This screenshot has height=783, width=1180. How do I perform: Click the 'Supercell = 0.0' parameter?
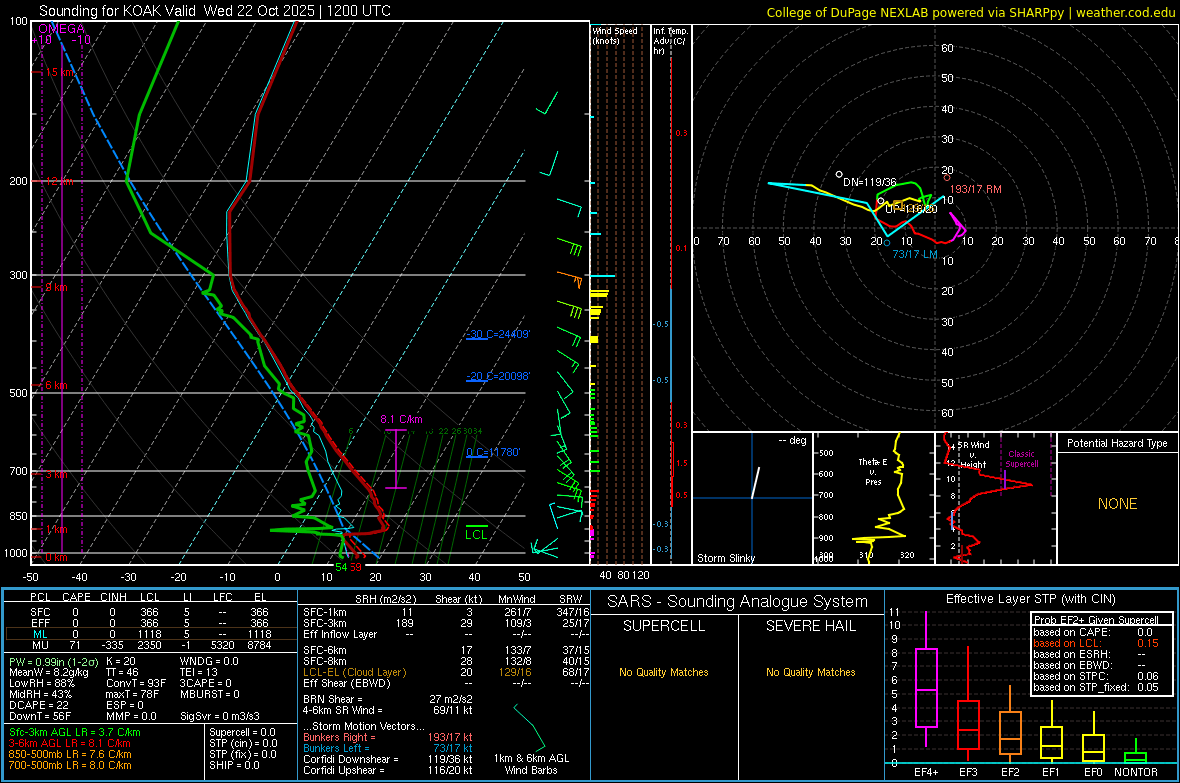click(x=242, y=732)
